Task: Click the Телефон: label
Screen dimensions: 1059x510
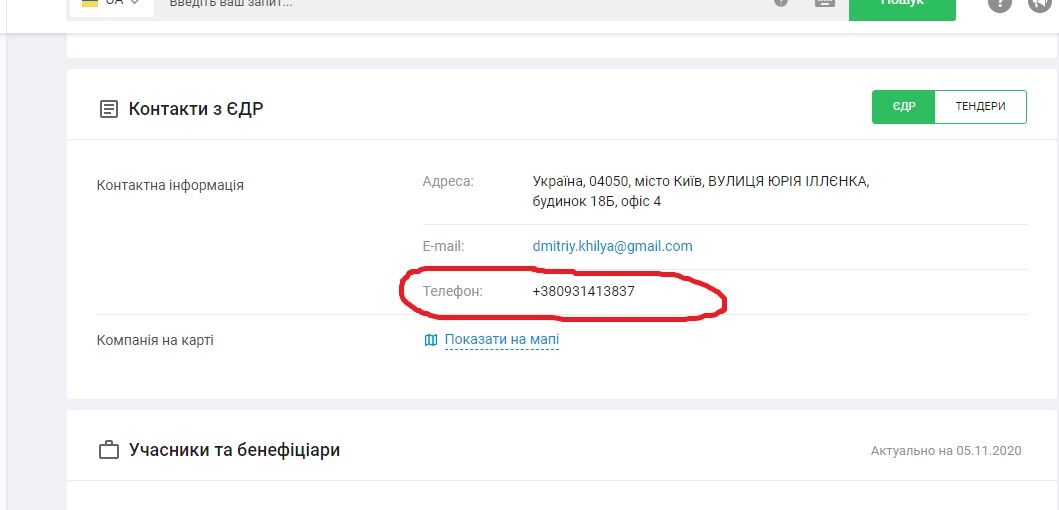Action: pyautogui.click(x=453, y=292)
